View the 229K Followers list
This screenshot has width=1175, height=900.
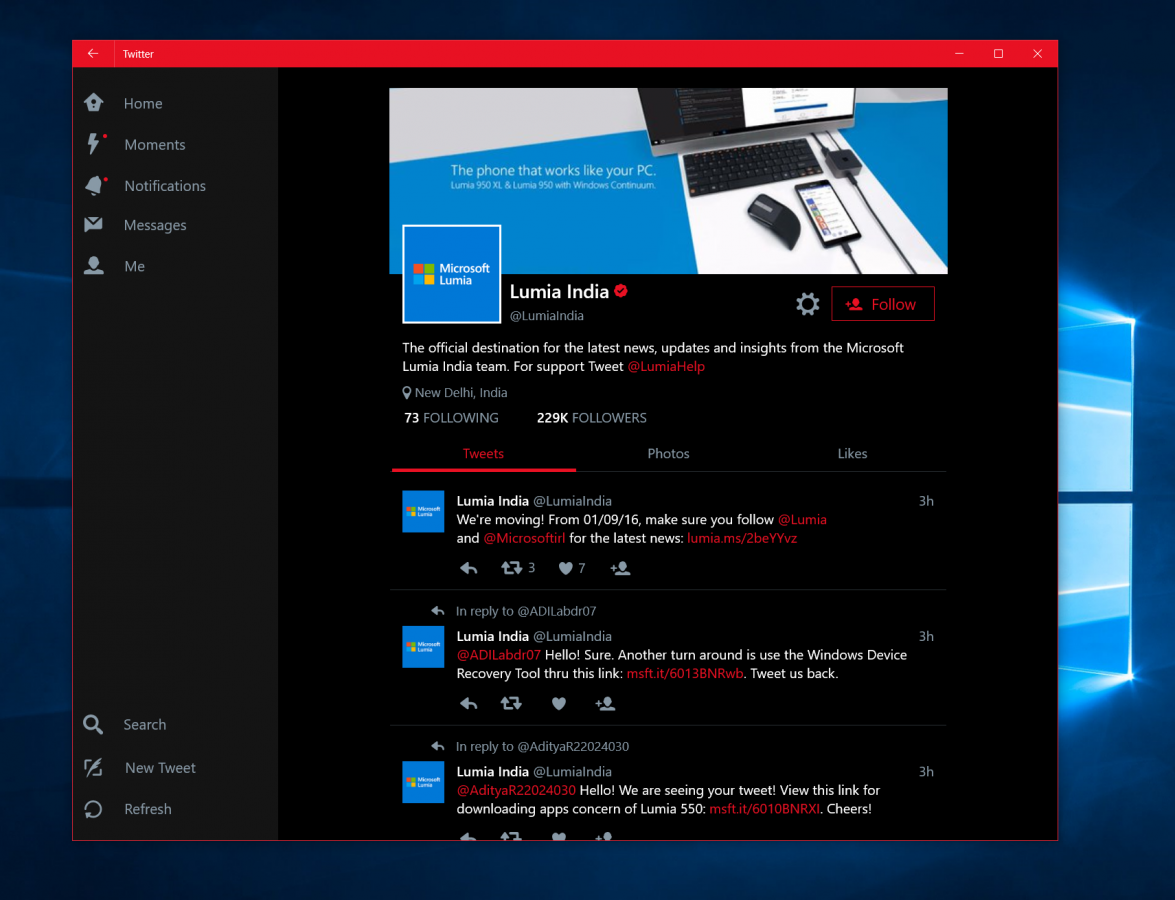[591, 417]
